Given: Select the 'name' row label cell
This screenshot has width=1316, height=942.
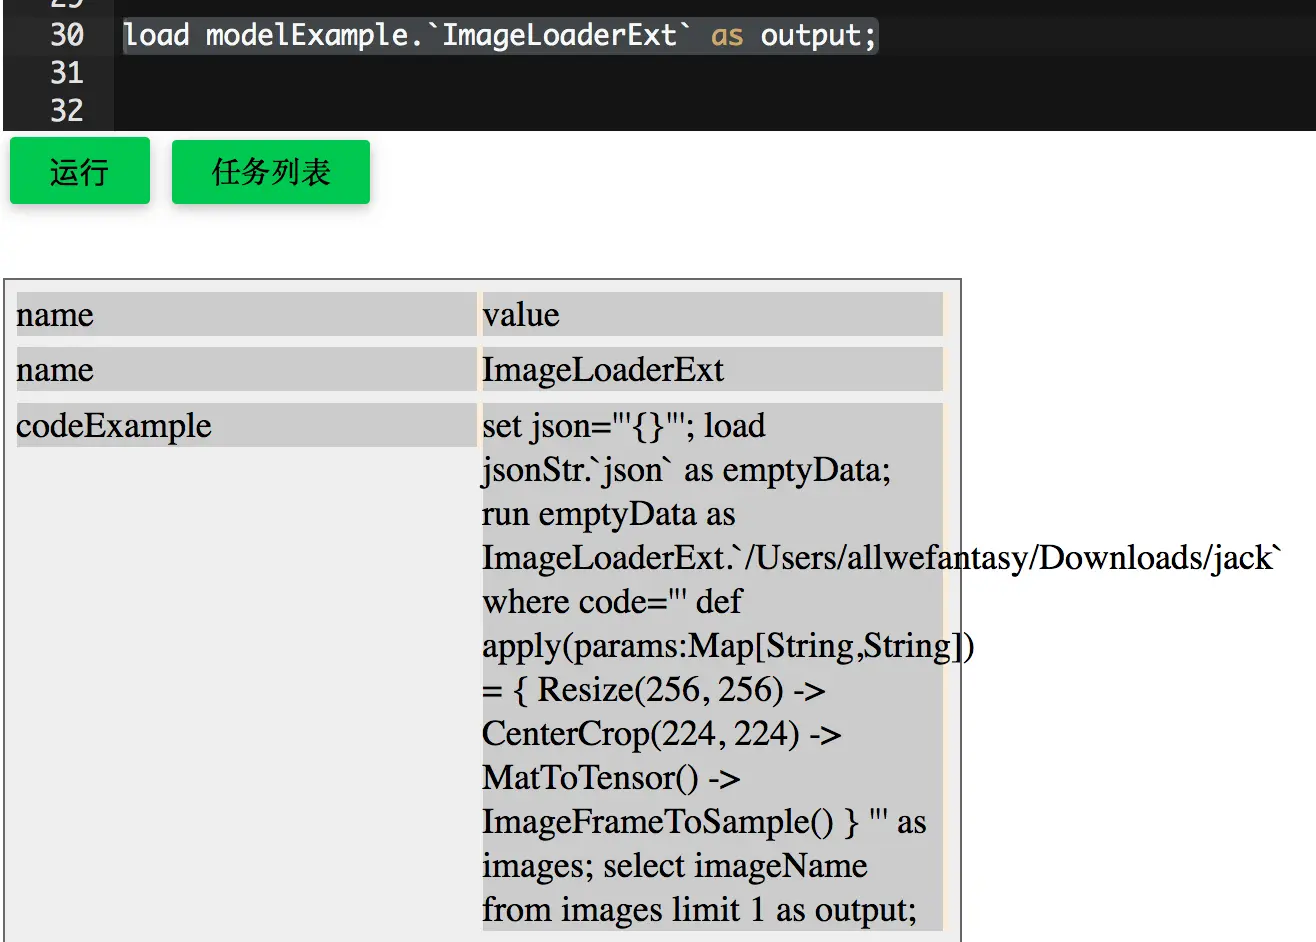Looking at the screenshot, I should [246, 369].
